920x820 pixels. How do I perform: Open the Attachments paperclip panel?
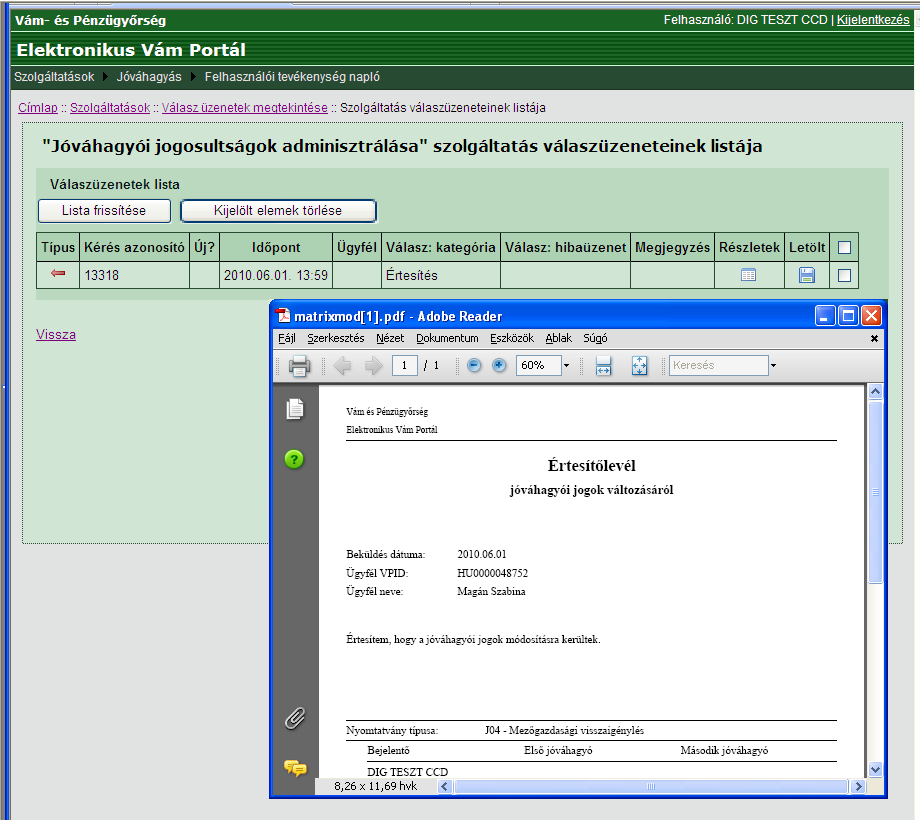pos(295,718)
